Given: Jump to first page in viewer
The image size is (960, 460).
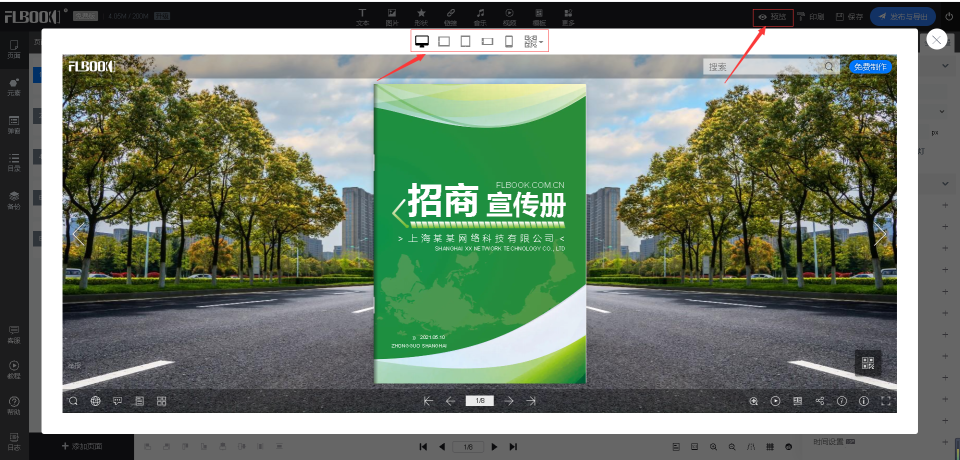Looking at the screenshot, I should 429,401.
